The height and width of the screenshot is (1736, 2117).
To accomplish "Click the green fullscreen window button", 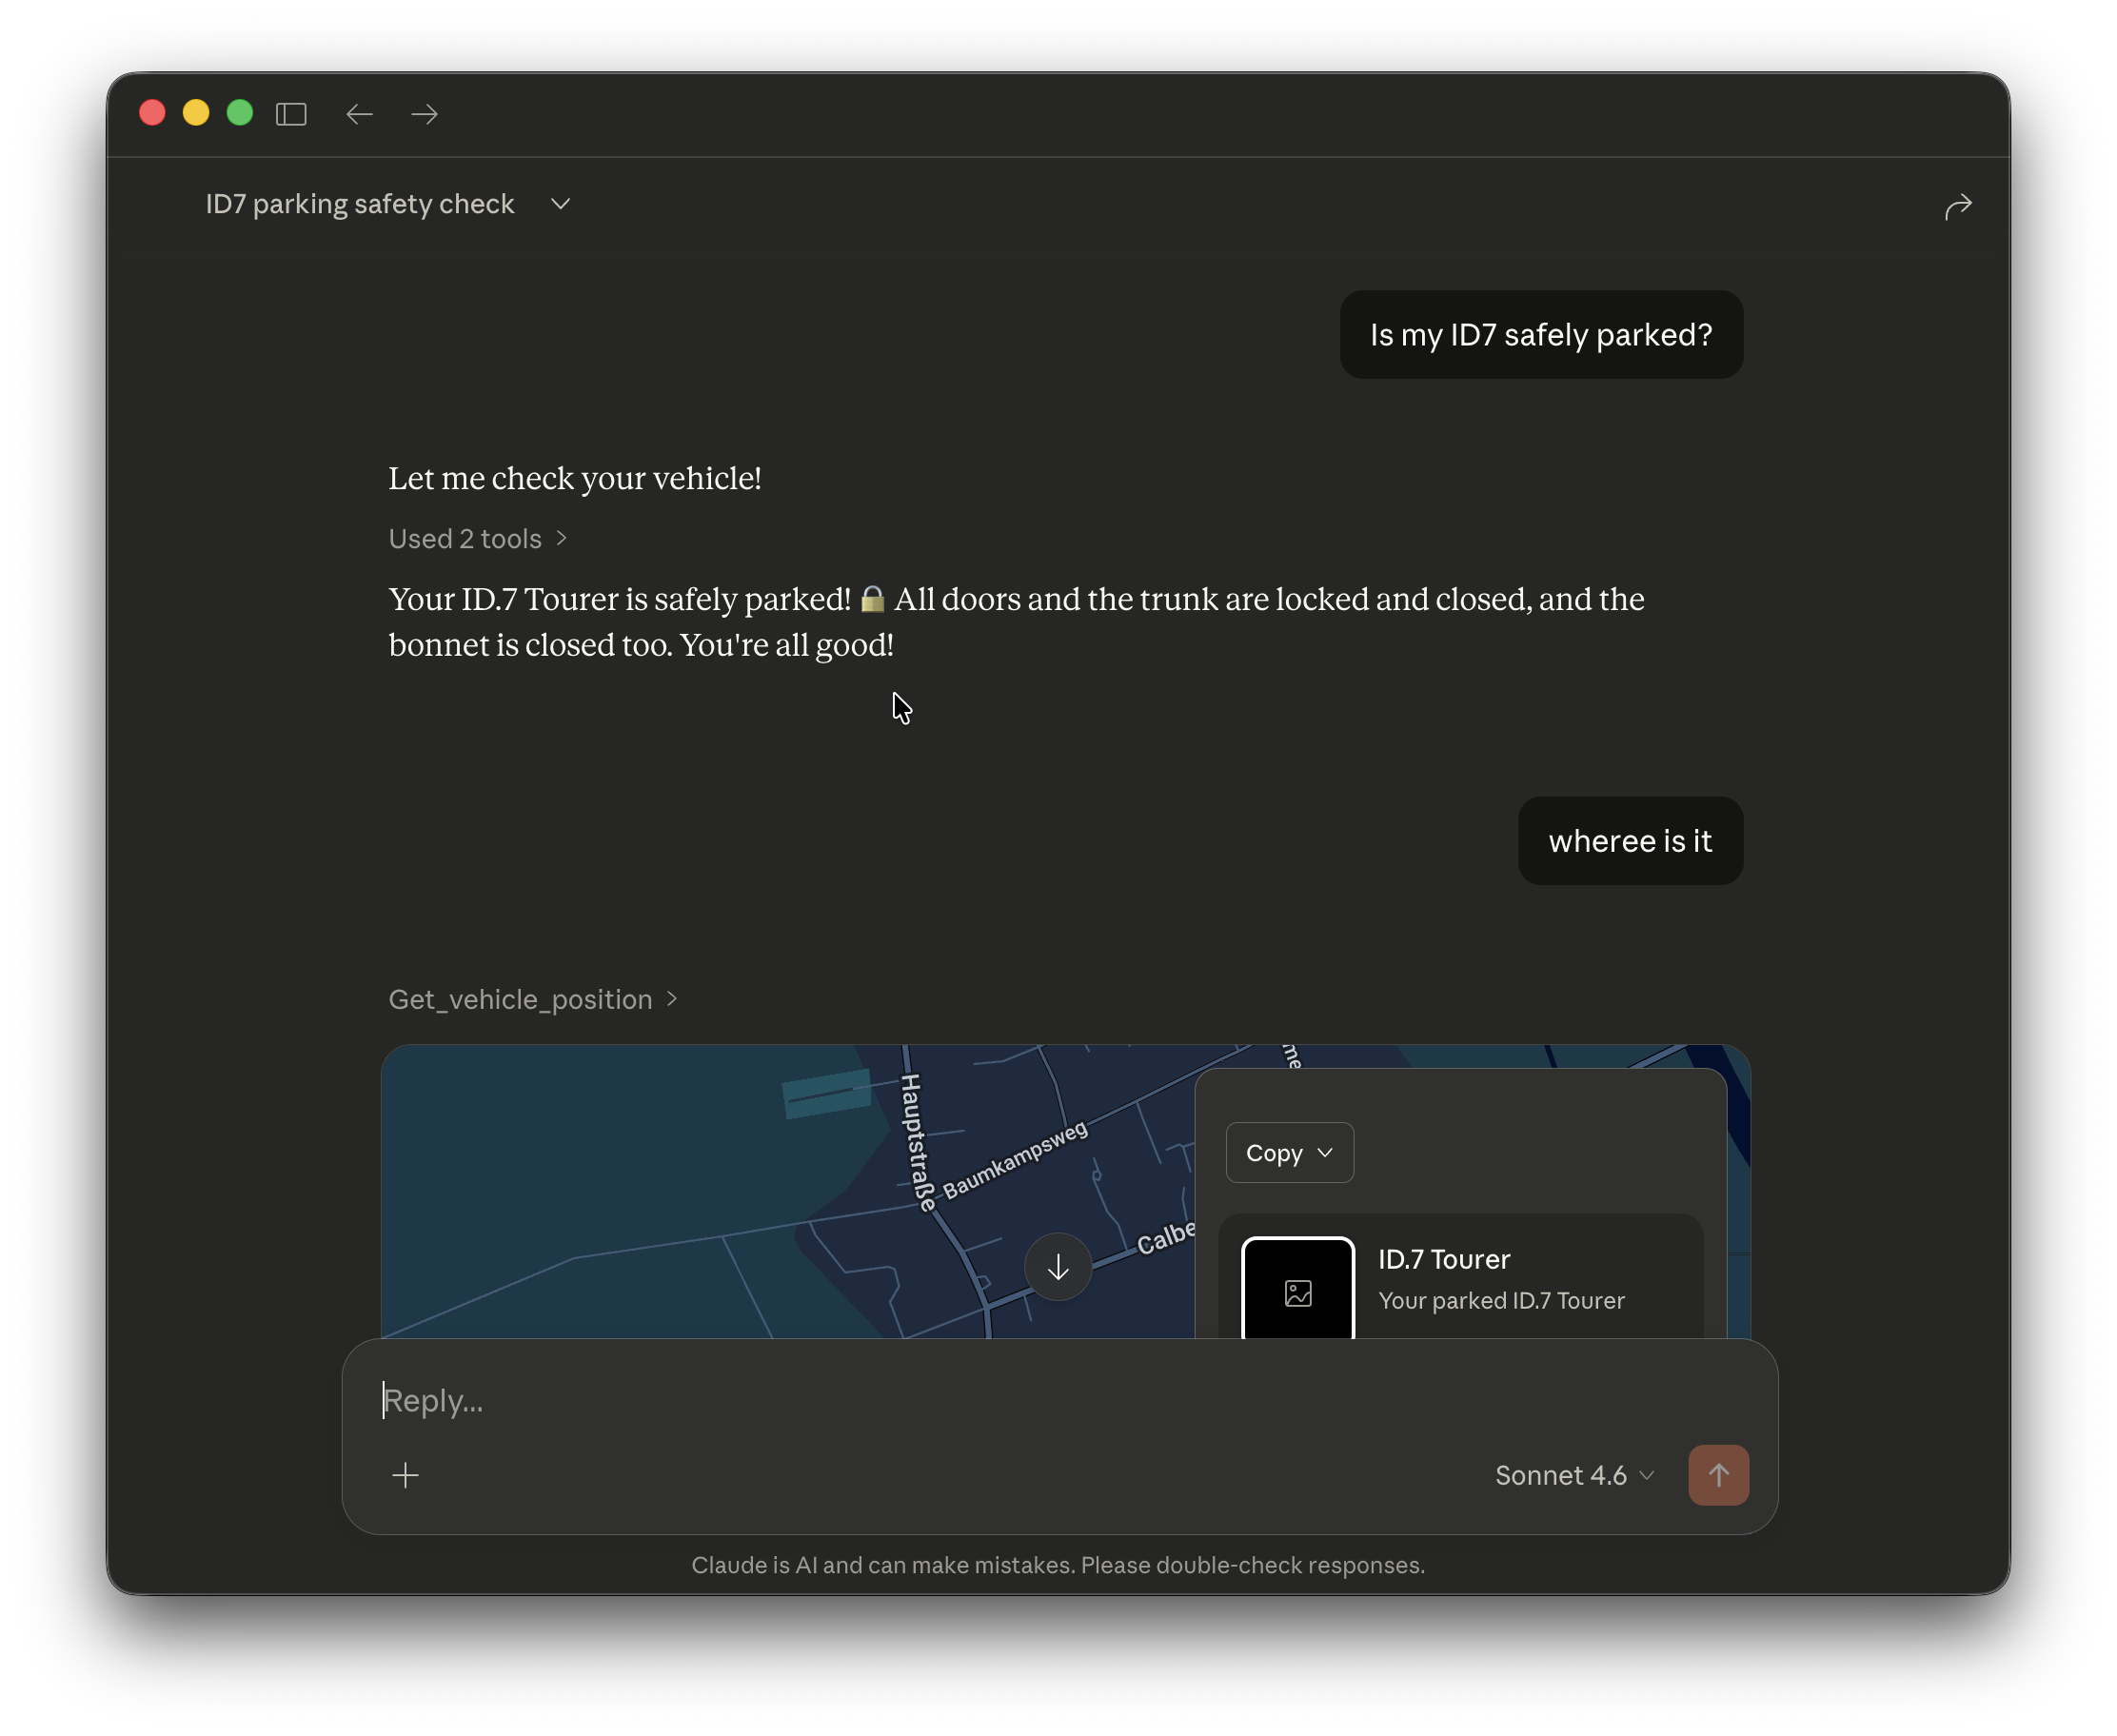I will [240, 112].
